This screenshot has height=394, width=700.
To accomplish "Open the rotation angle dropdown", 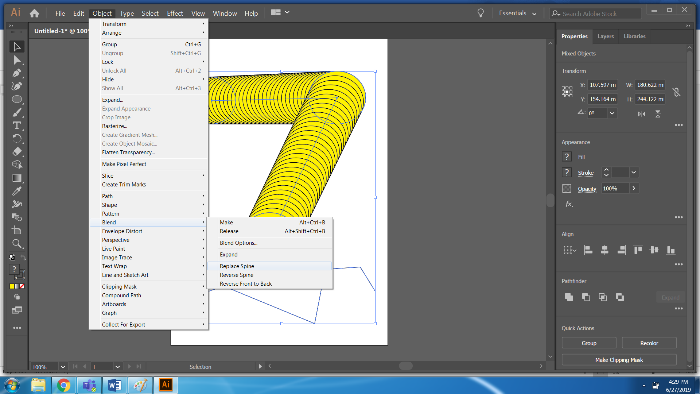I will click(x=612, y=113).
